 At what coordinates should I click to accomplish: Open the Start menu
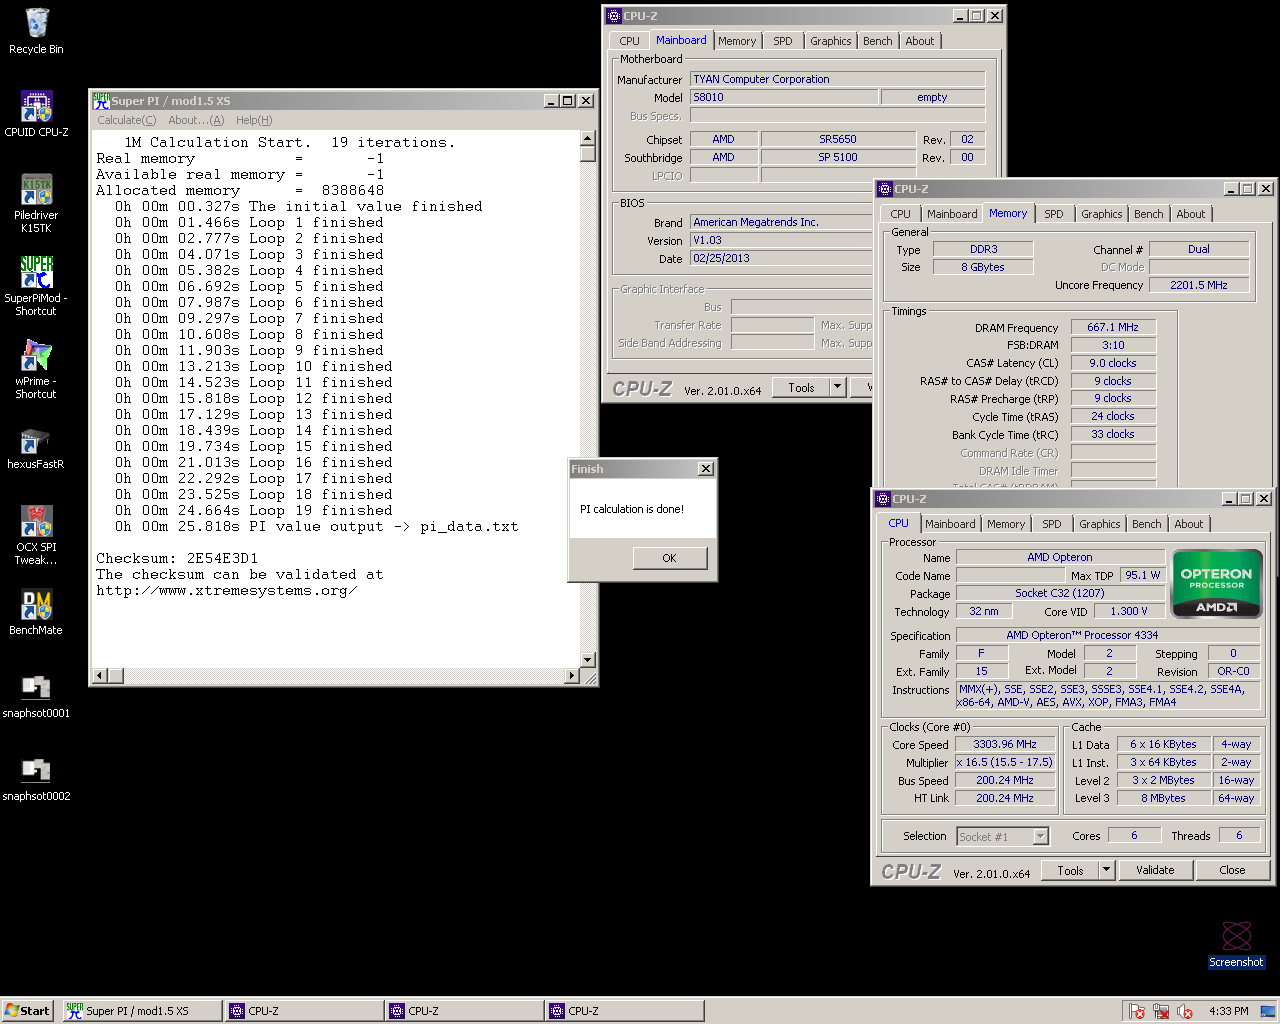click(27, 1011)
